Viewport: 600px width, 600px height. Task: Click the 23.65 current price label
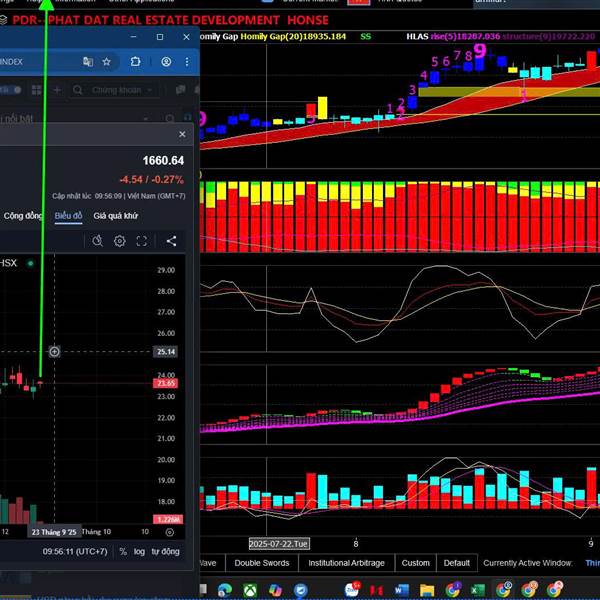coord(165,383)
